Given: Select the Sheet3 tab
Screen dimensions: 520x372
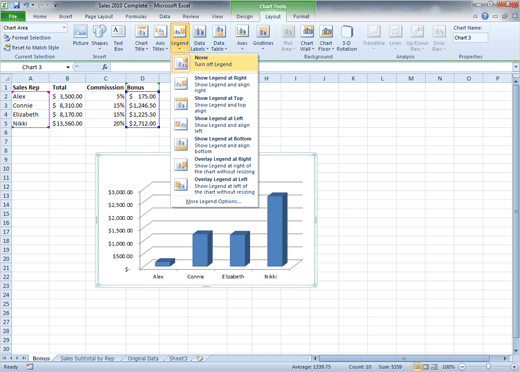Looking at the screenshot, I should [x=178, y=358].
